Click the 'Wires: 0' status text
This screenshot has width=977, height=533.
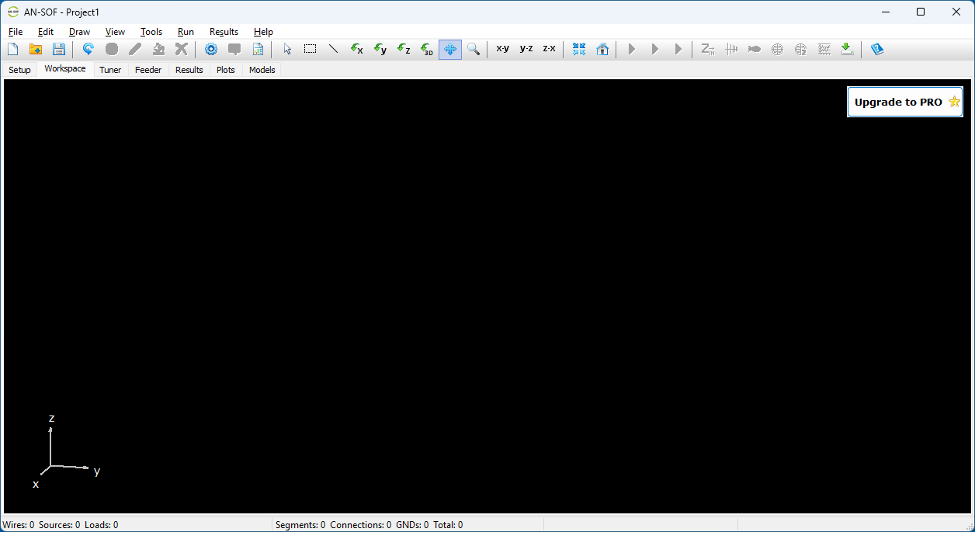coord(19,525)
